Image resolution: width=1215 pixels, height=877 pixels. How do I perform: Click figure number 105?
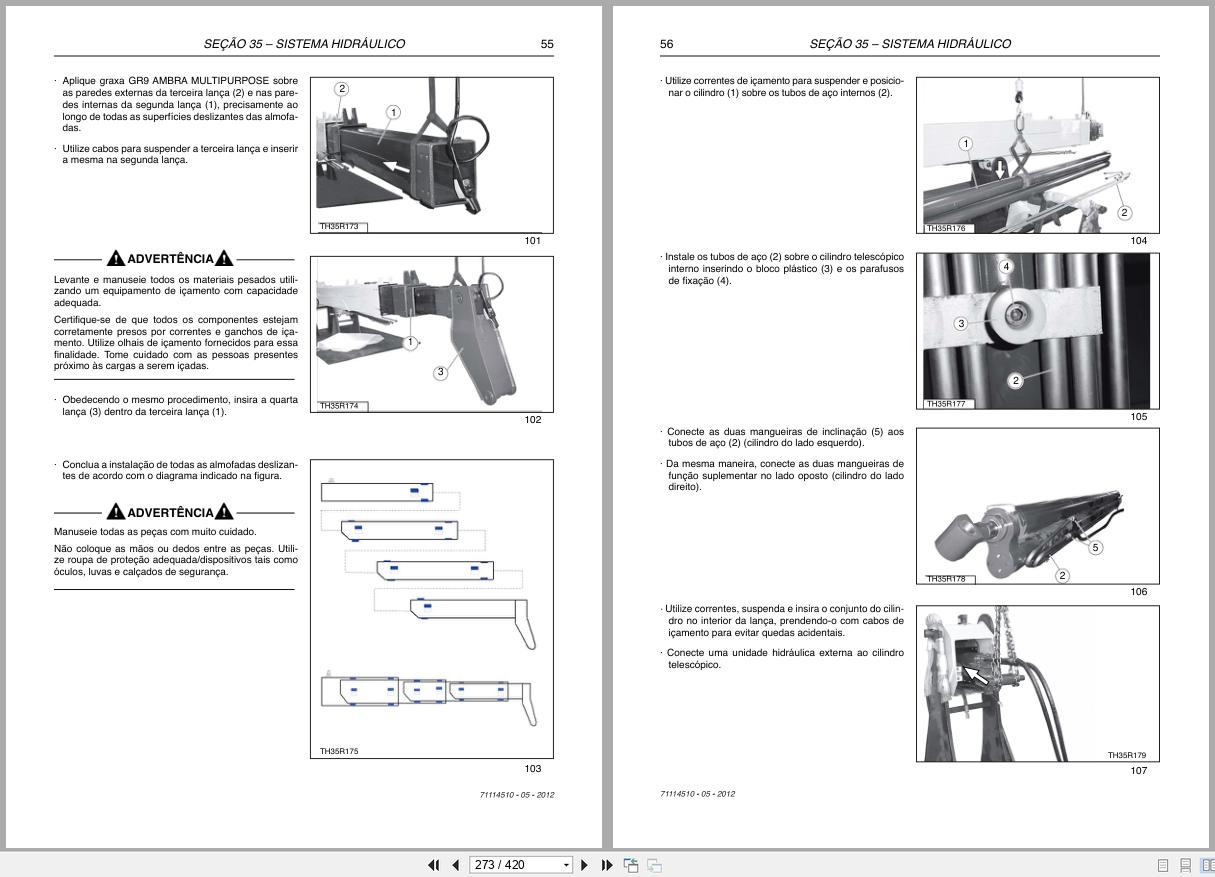[x=1139, y=417]
